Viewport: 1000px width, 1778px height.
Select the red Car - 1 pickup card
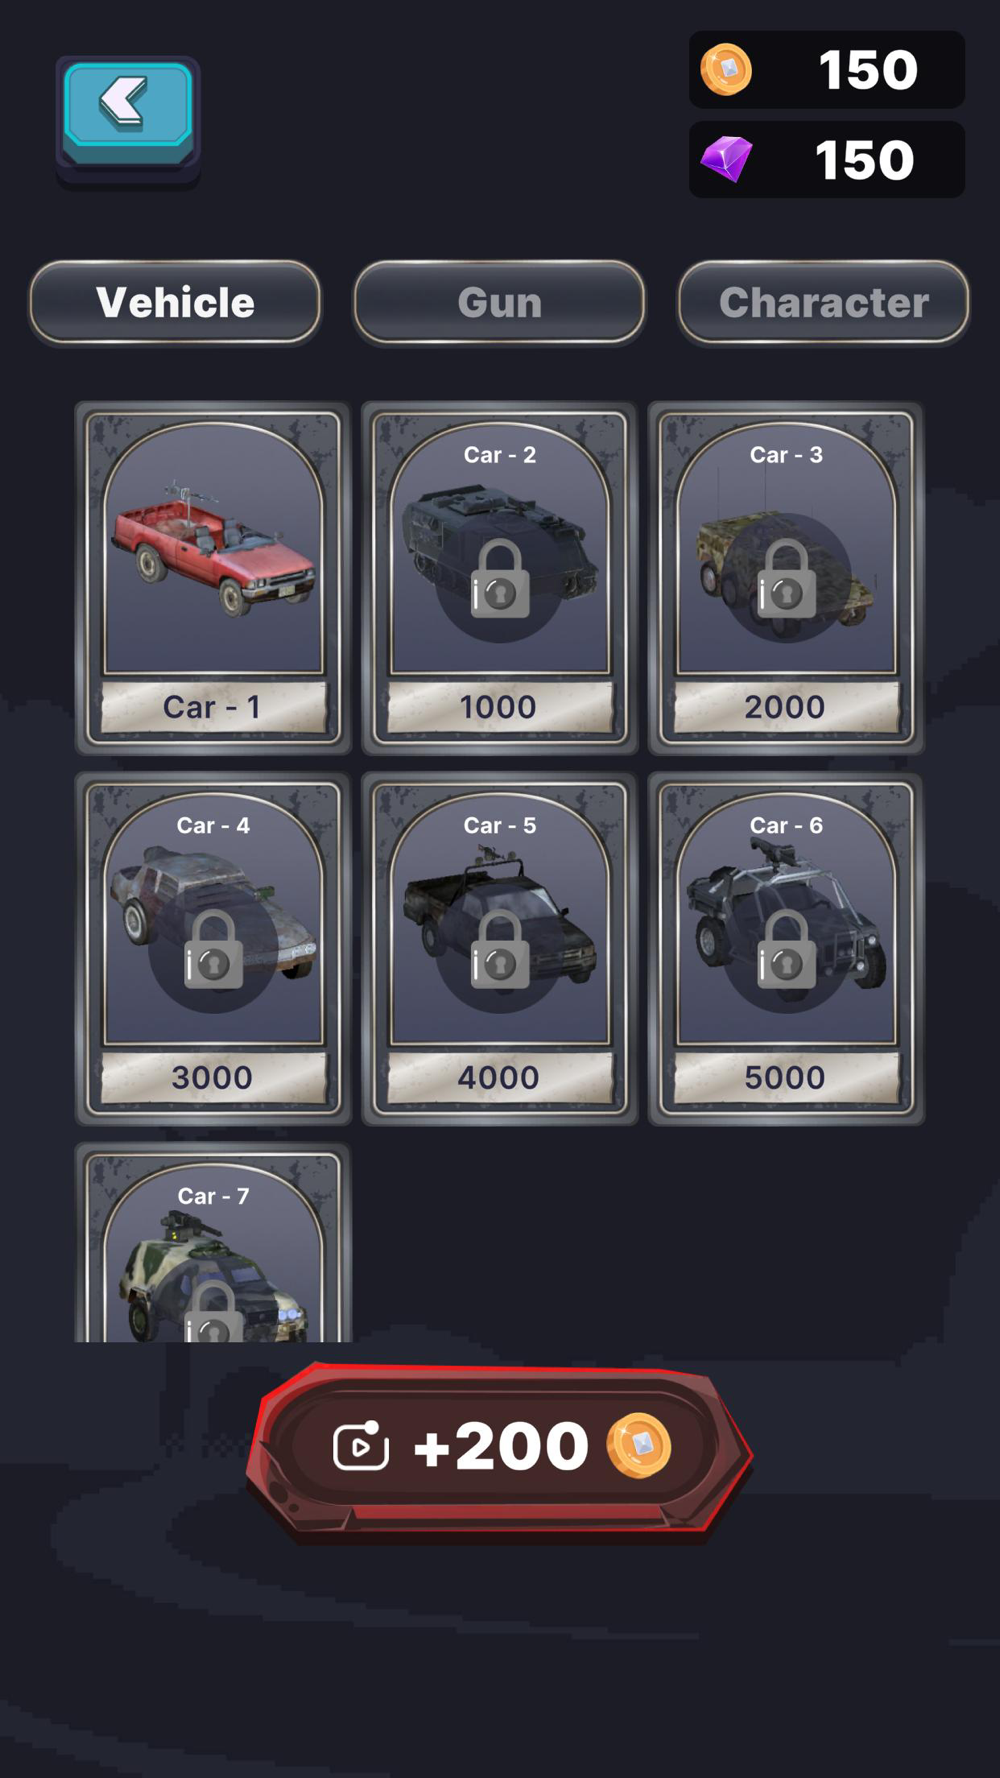213,578
